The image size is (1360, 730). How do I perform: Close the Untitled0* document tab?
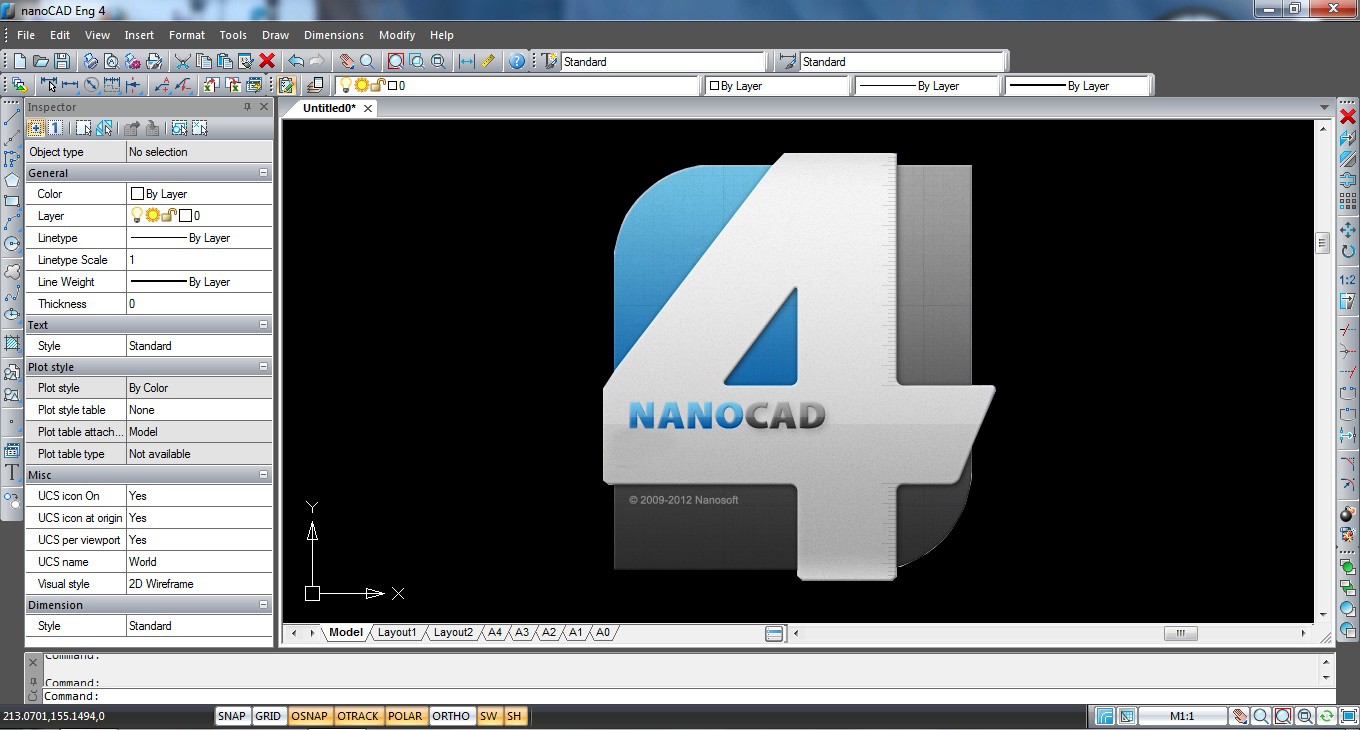coord(368,108)
